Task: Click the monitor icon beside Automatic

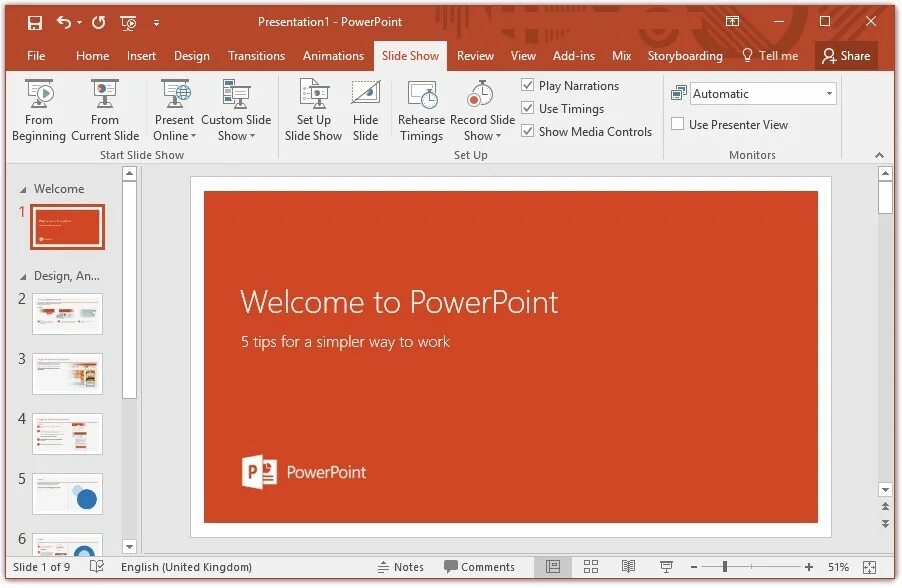Action: 679,93
